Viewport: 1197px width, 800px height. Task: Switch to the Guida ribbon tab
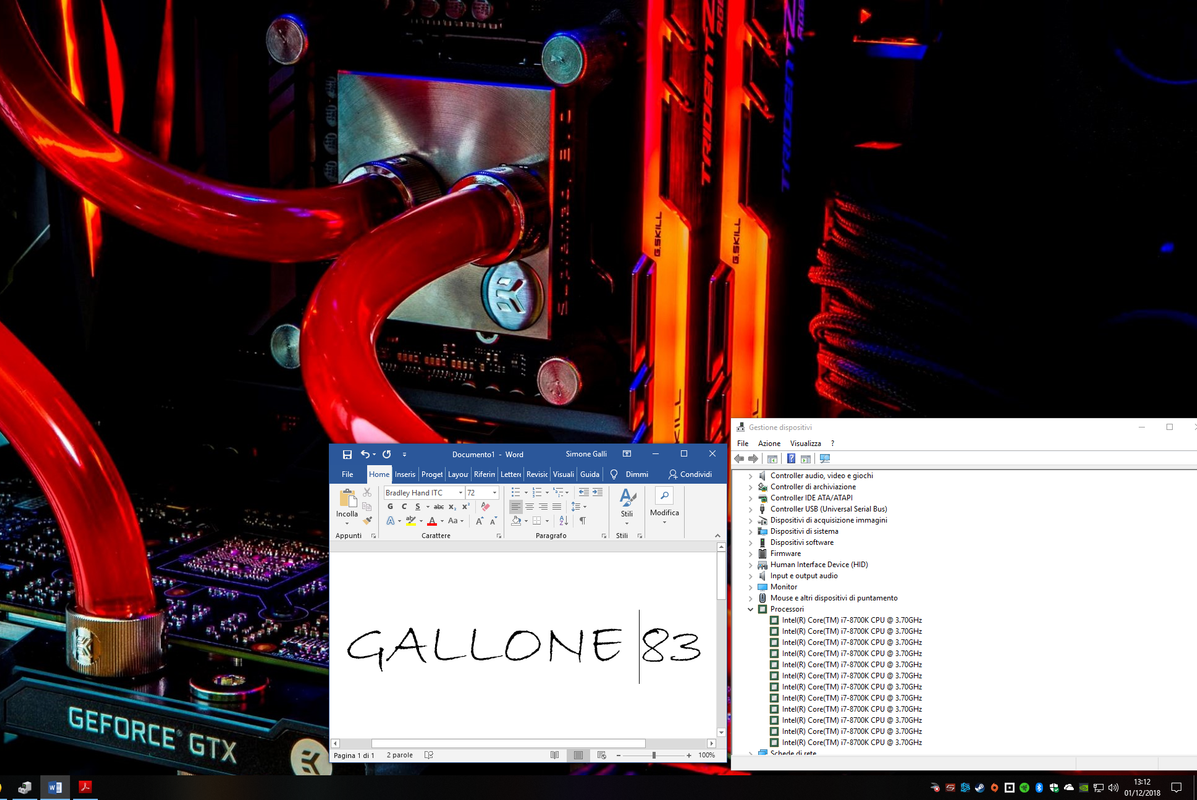click(589, 474)
